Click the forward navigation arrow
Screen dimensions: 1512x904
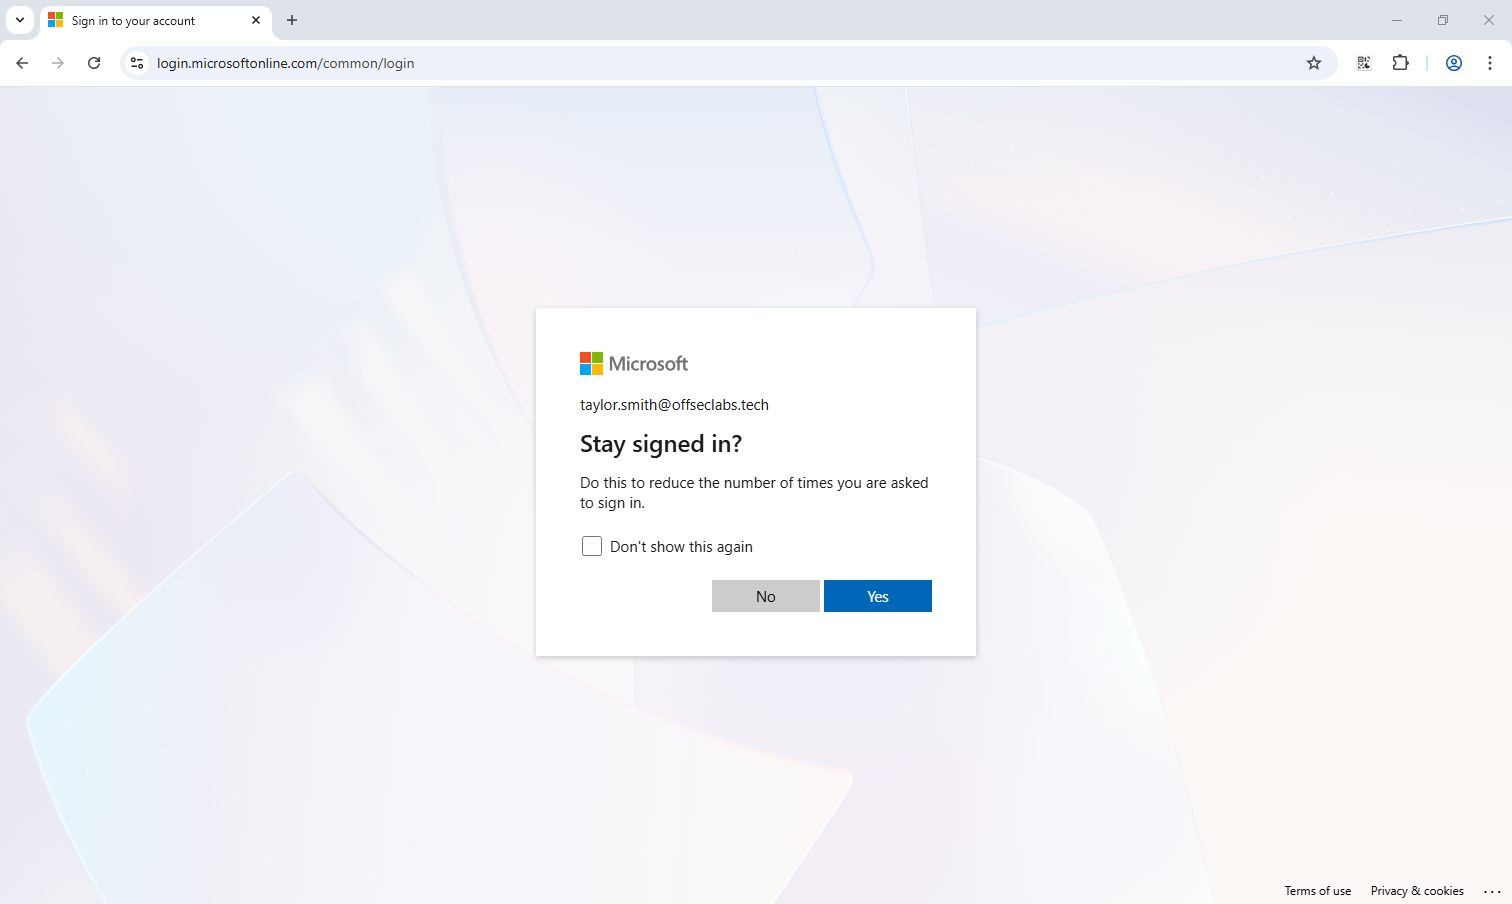click(58, 63)
